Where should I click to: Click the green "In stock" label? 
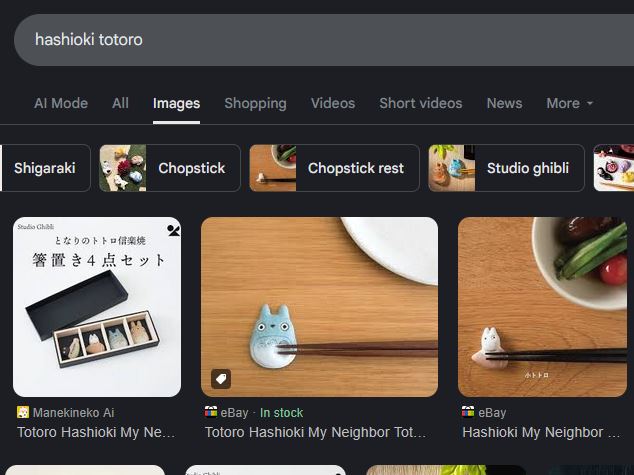(281, 413)
